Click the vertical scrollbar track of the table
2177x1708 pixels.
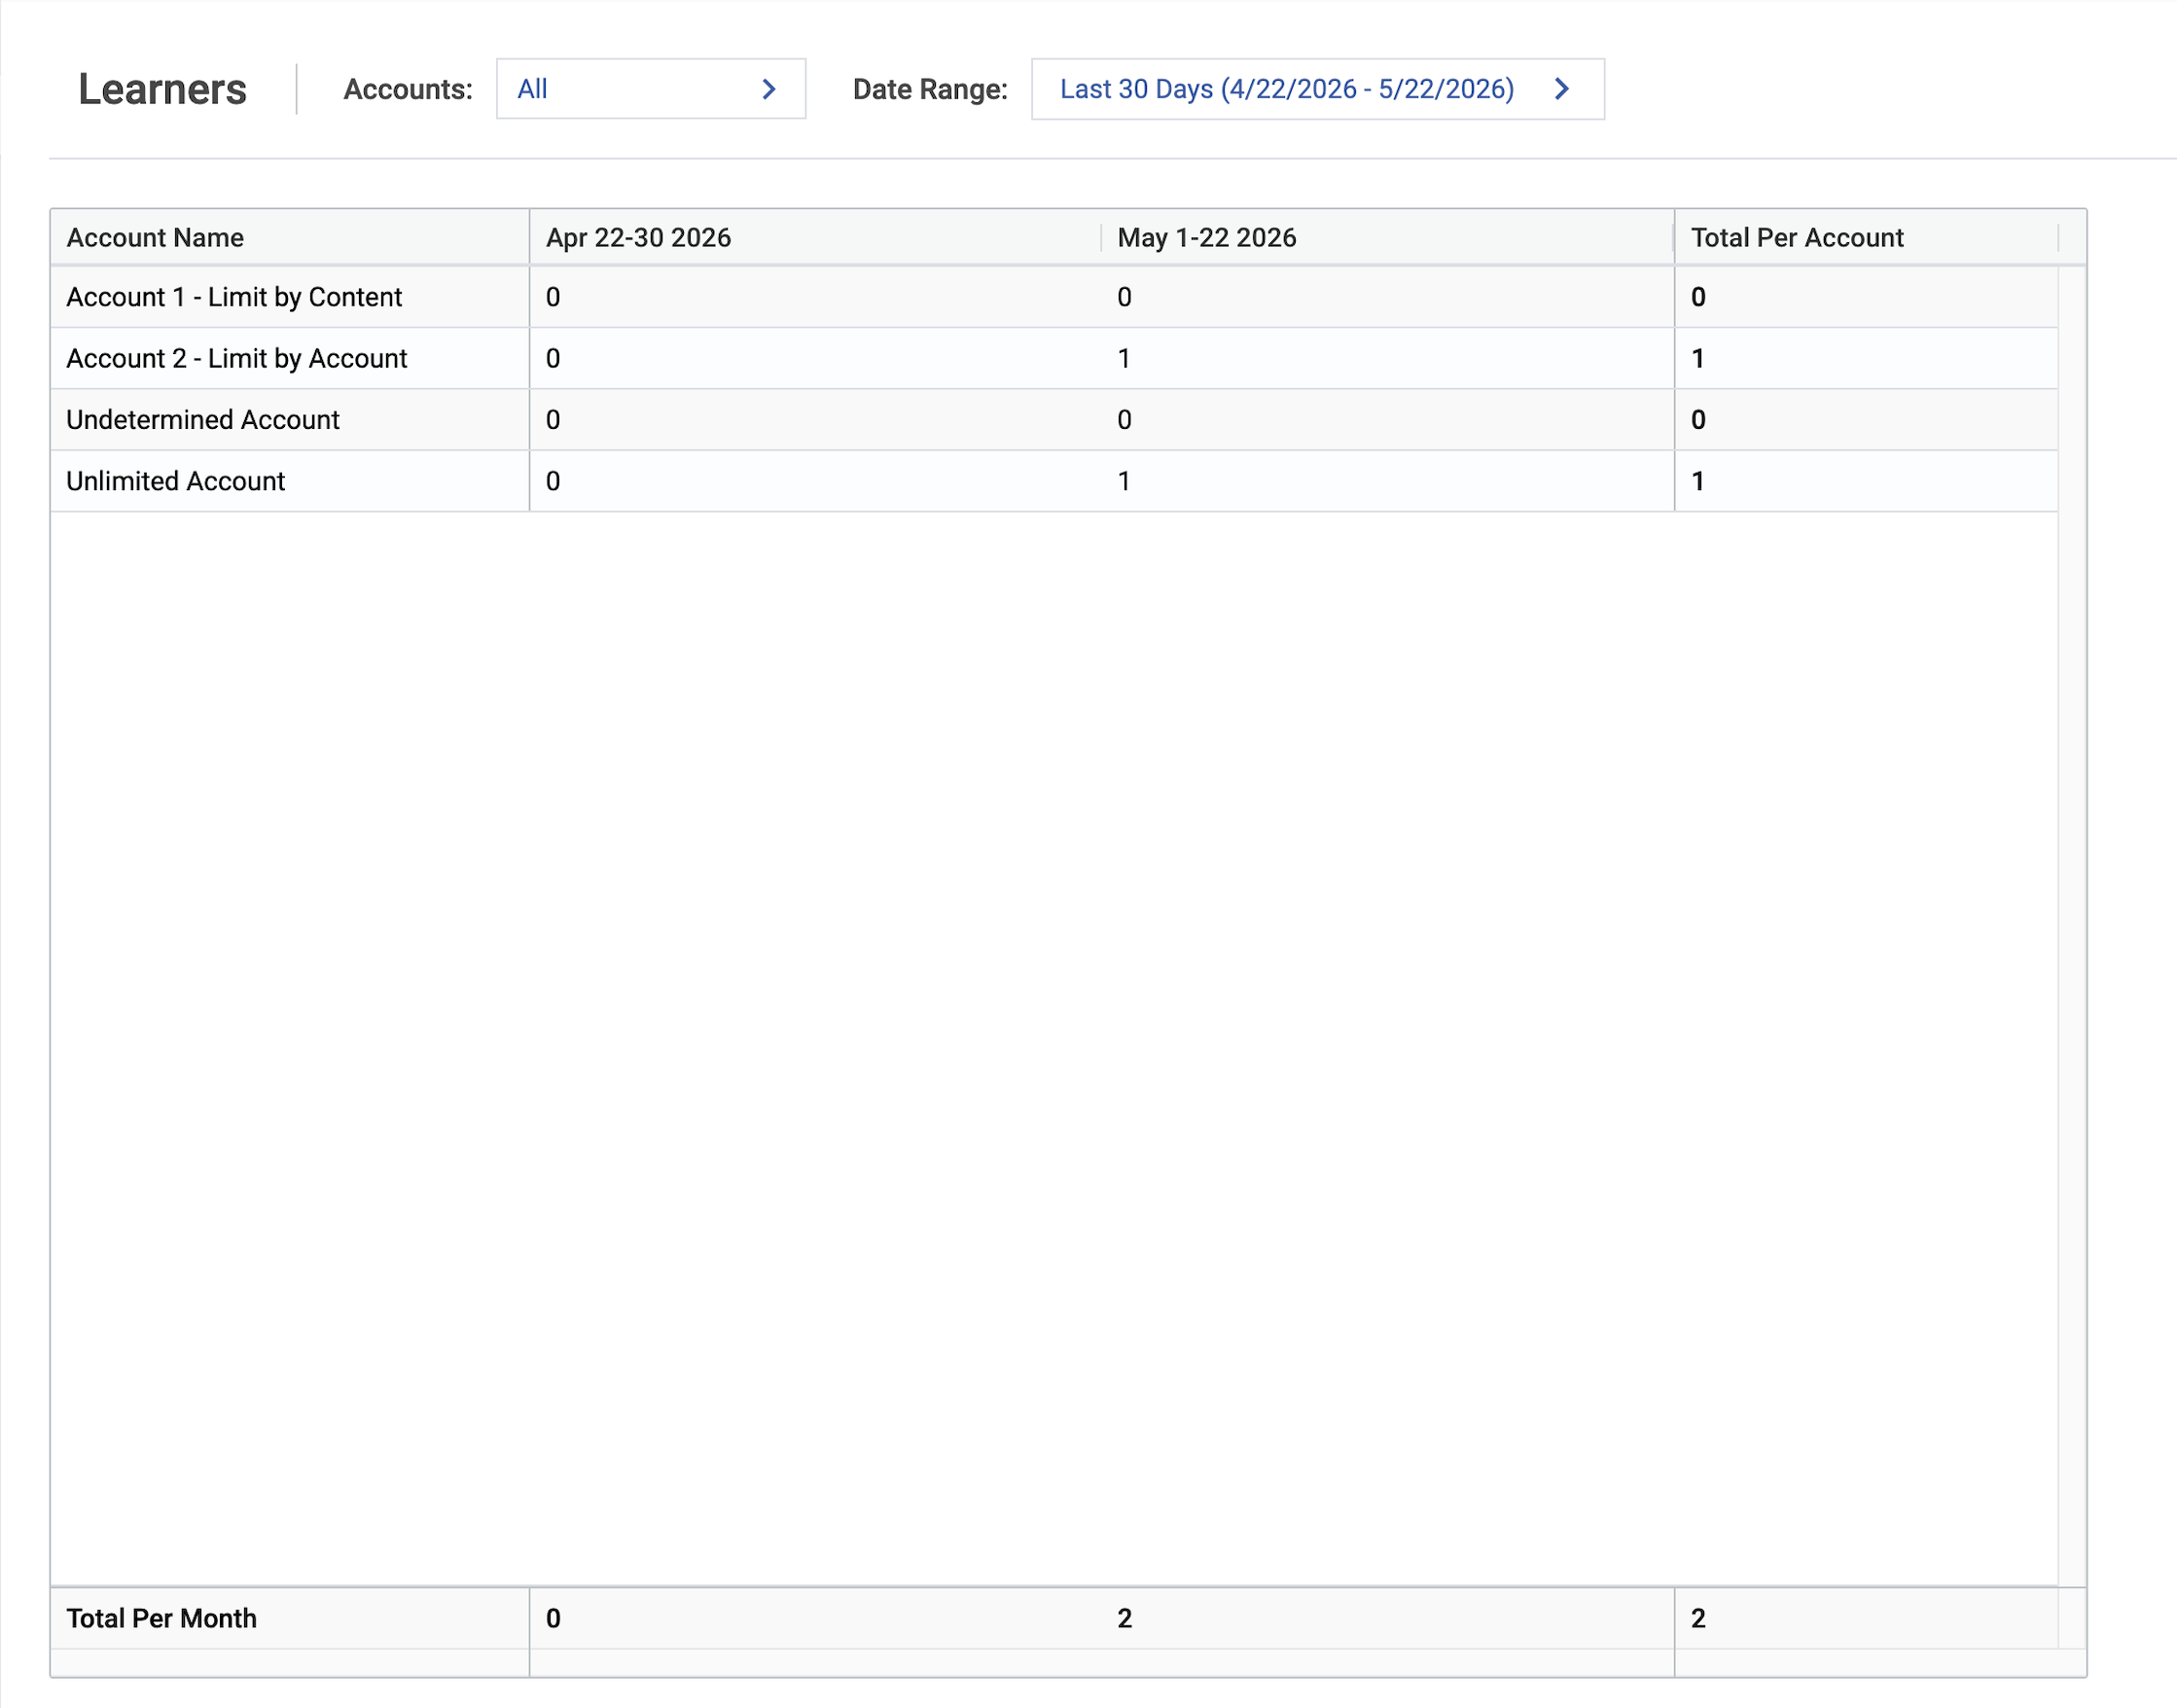point(2072,925)
